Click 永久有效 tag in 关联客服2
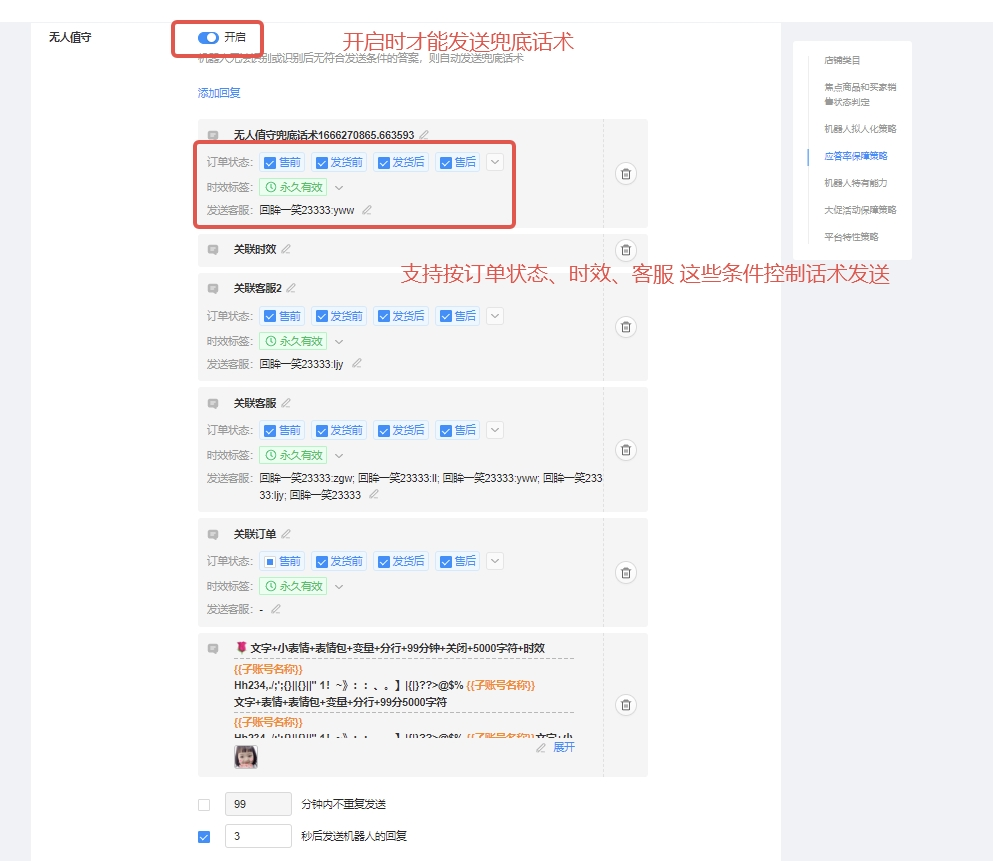The image size is (993, 861). 293,341
